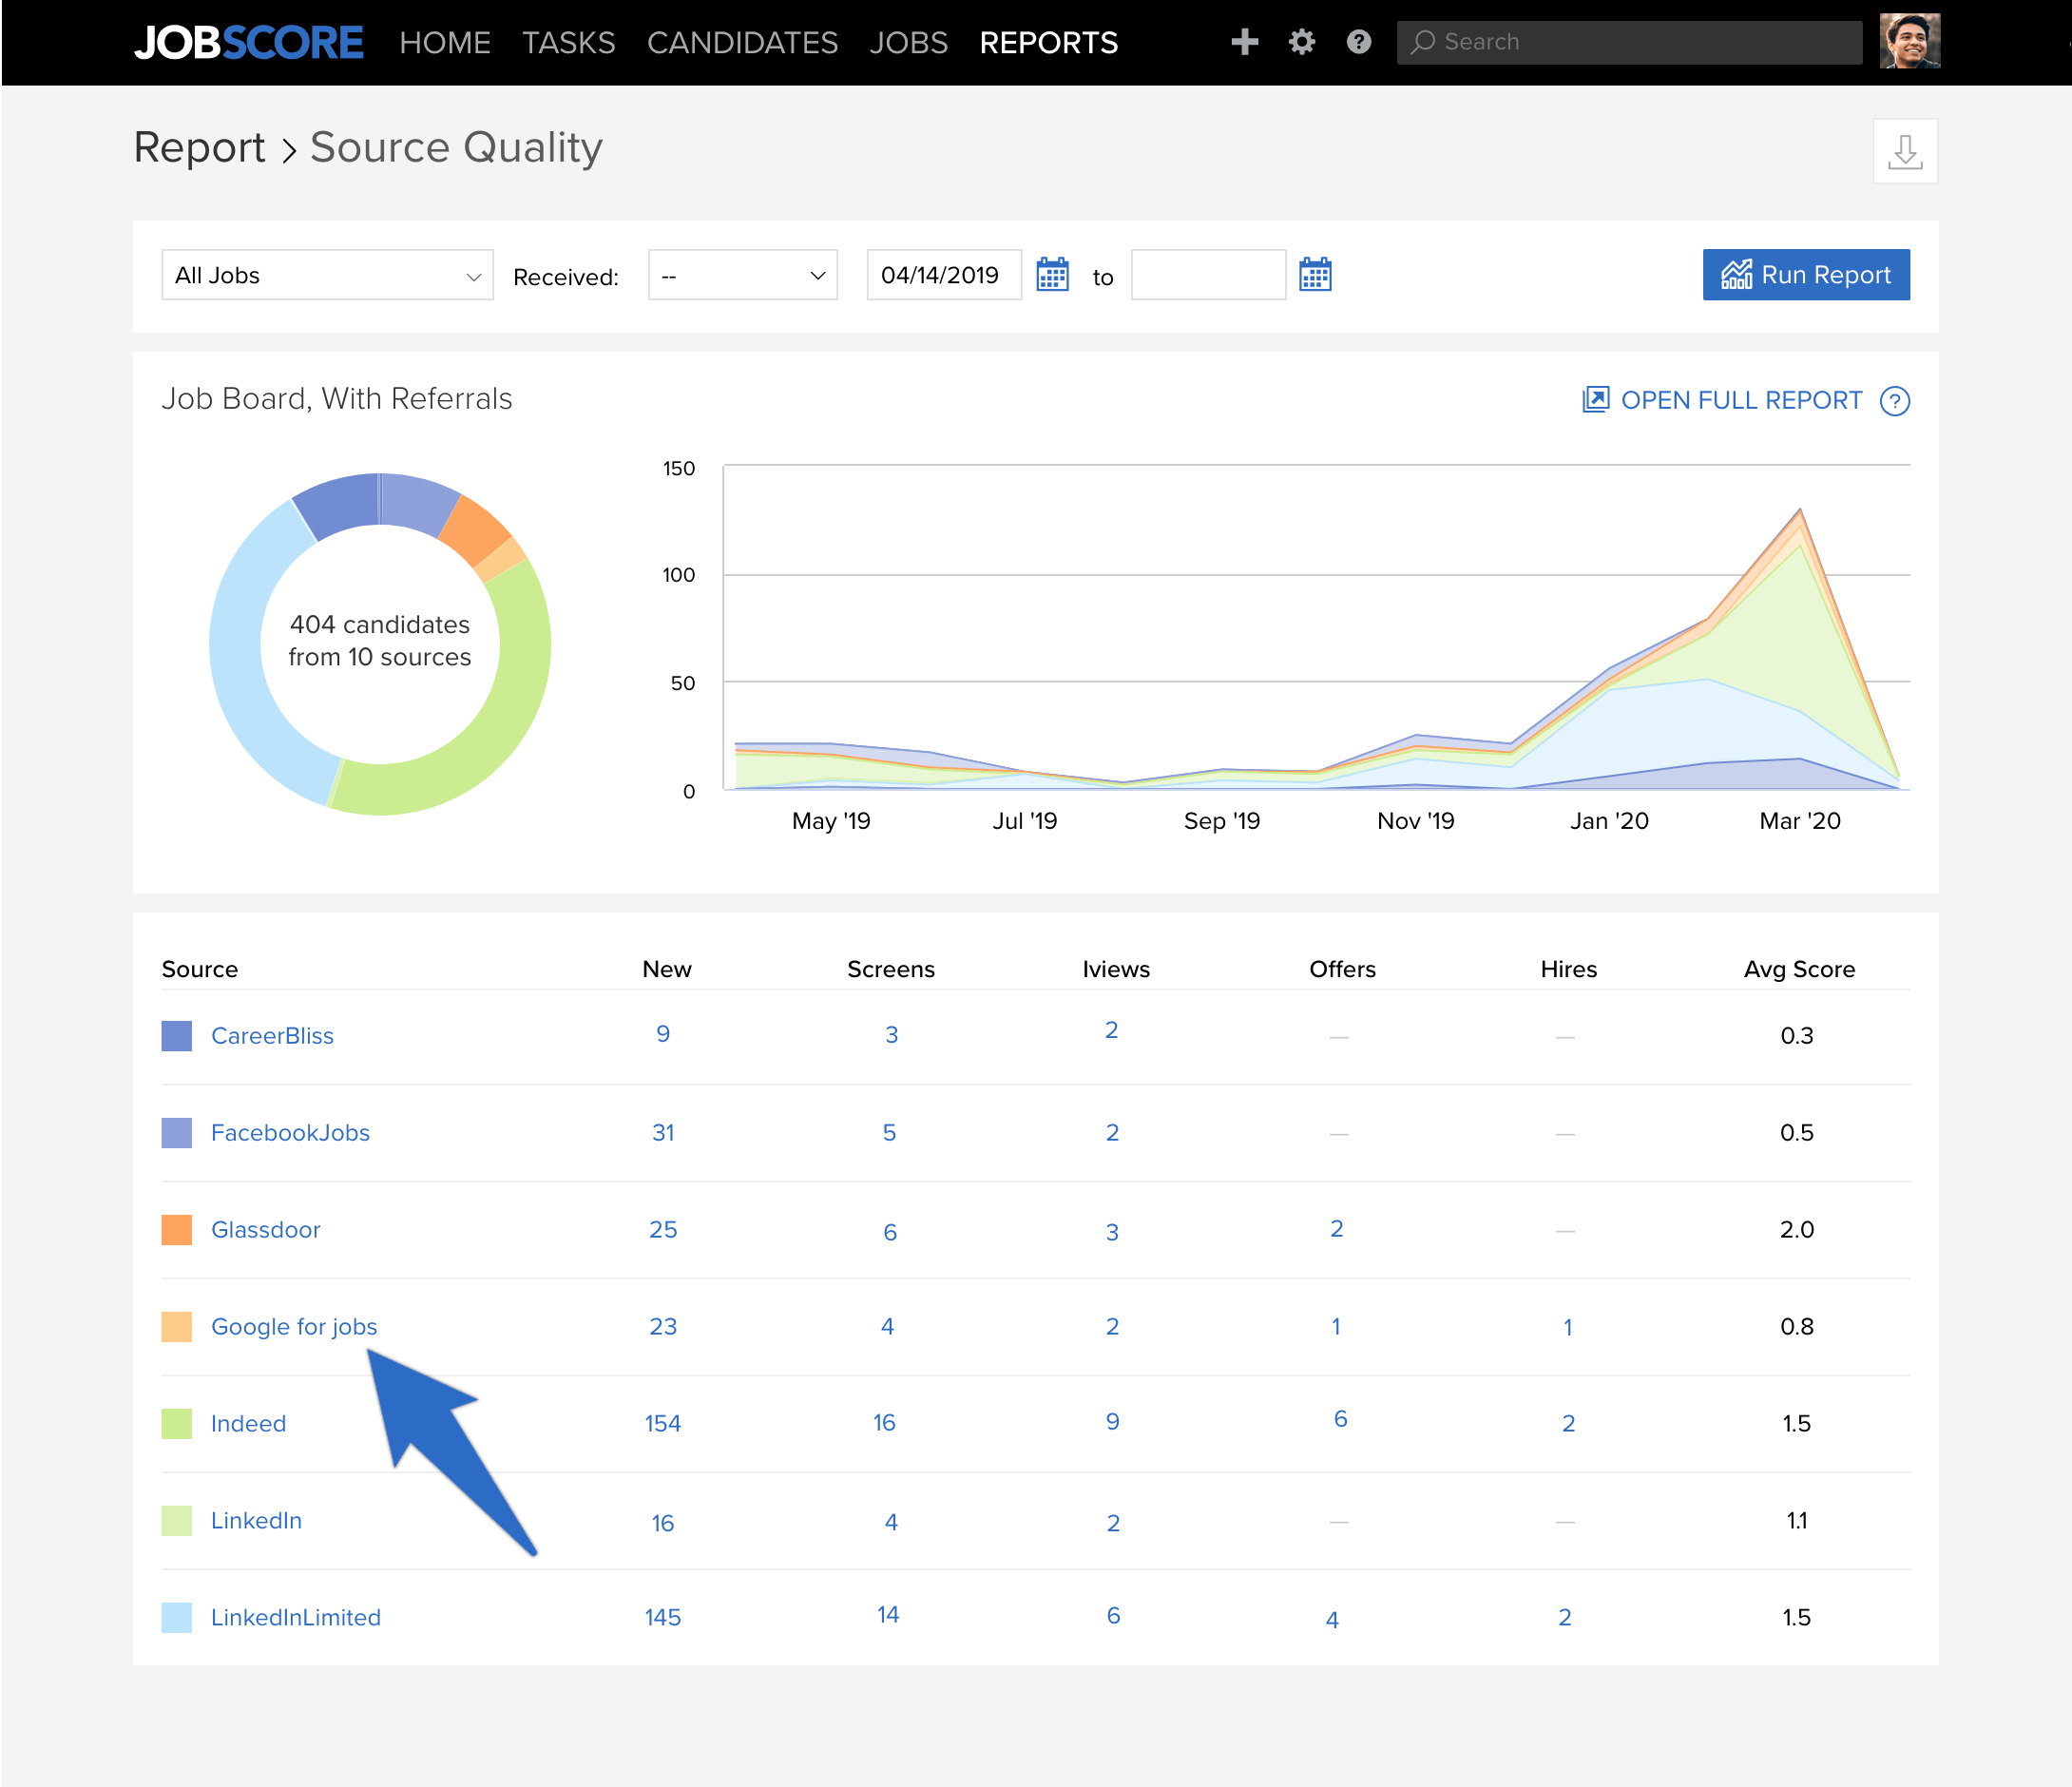Image resolution: width=2072 pixels, height=1787 pixels.
Task: Open the Glassdoor source link
Action: (265, 1229)
